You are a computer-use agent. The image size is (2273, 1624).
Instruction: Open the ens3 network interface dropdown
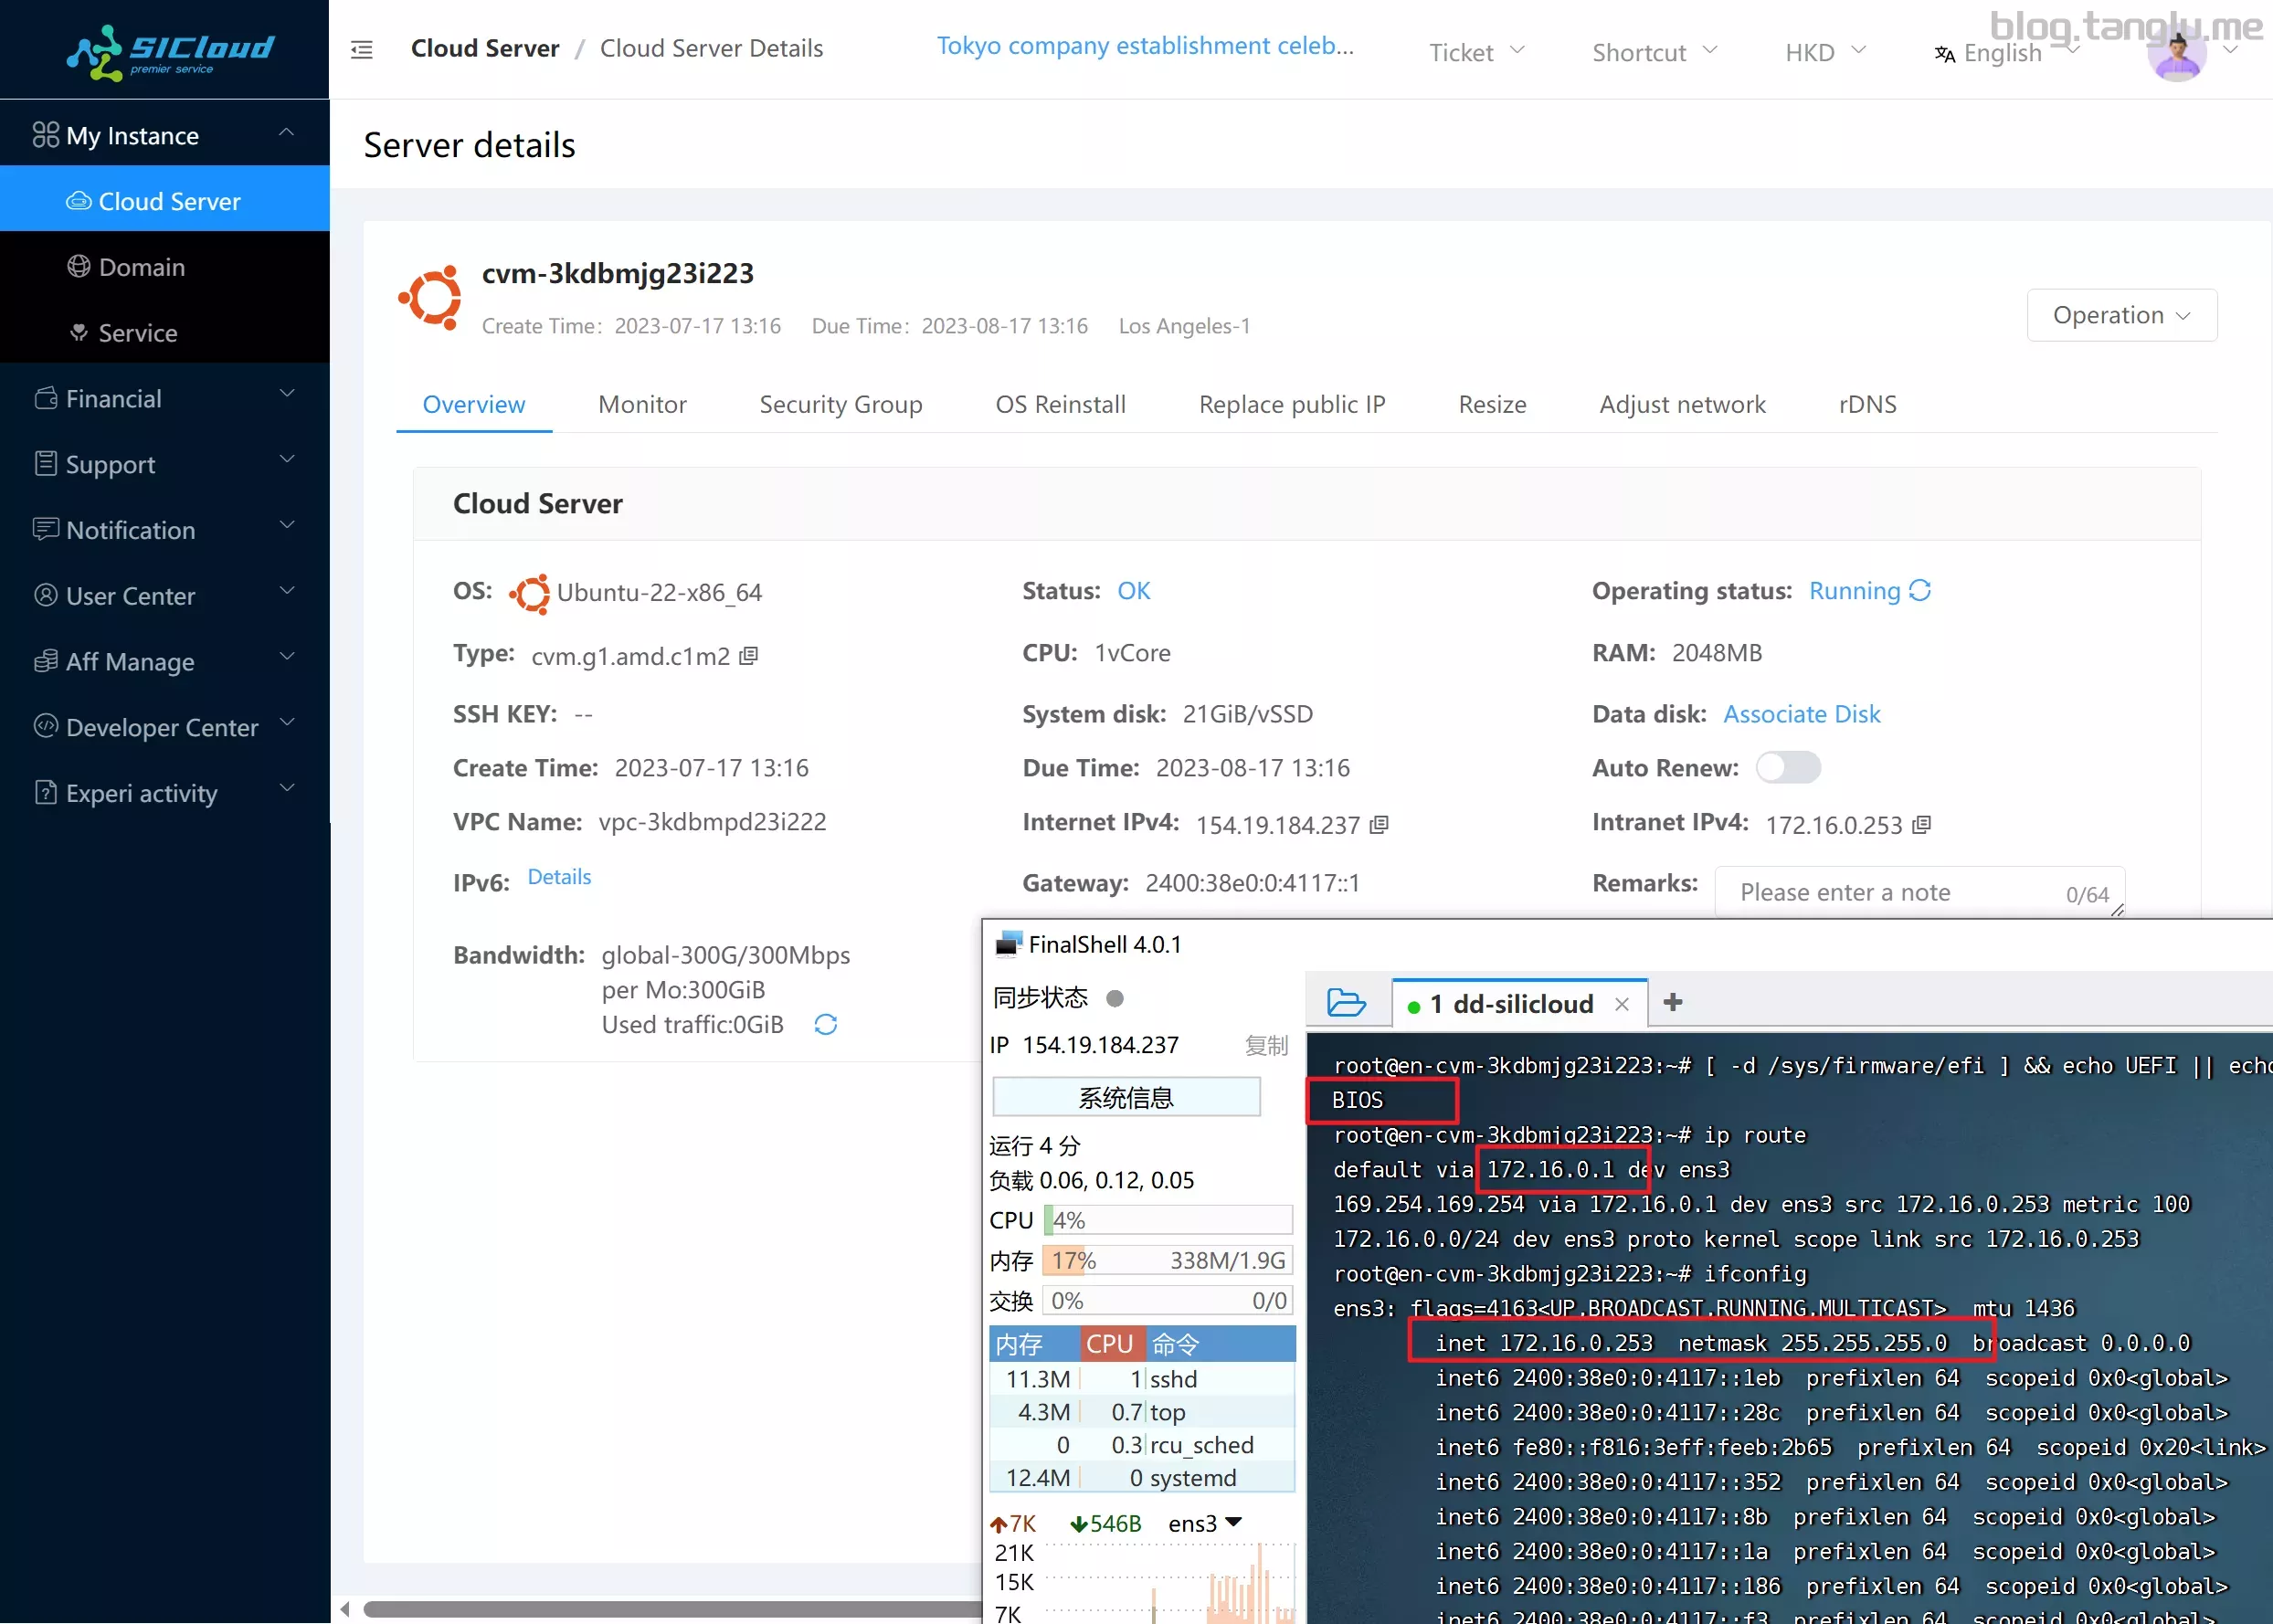click(x=1233, y=1522)
